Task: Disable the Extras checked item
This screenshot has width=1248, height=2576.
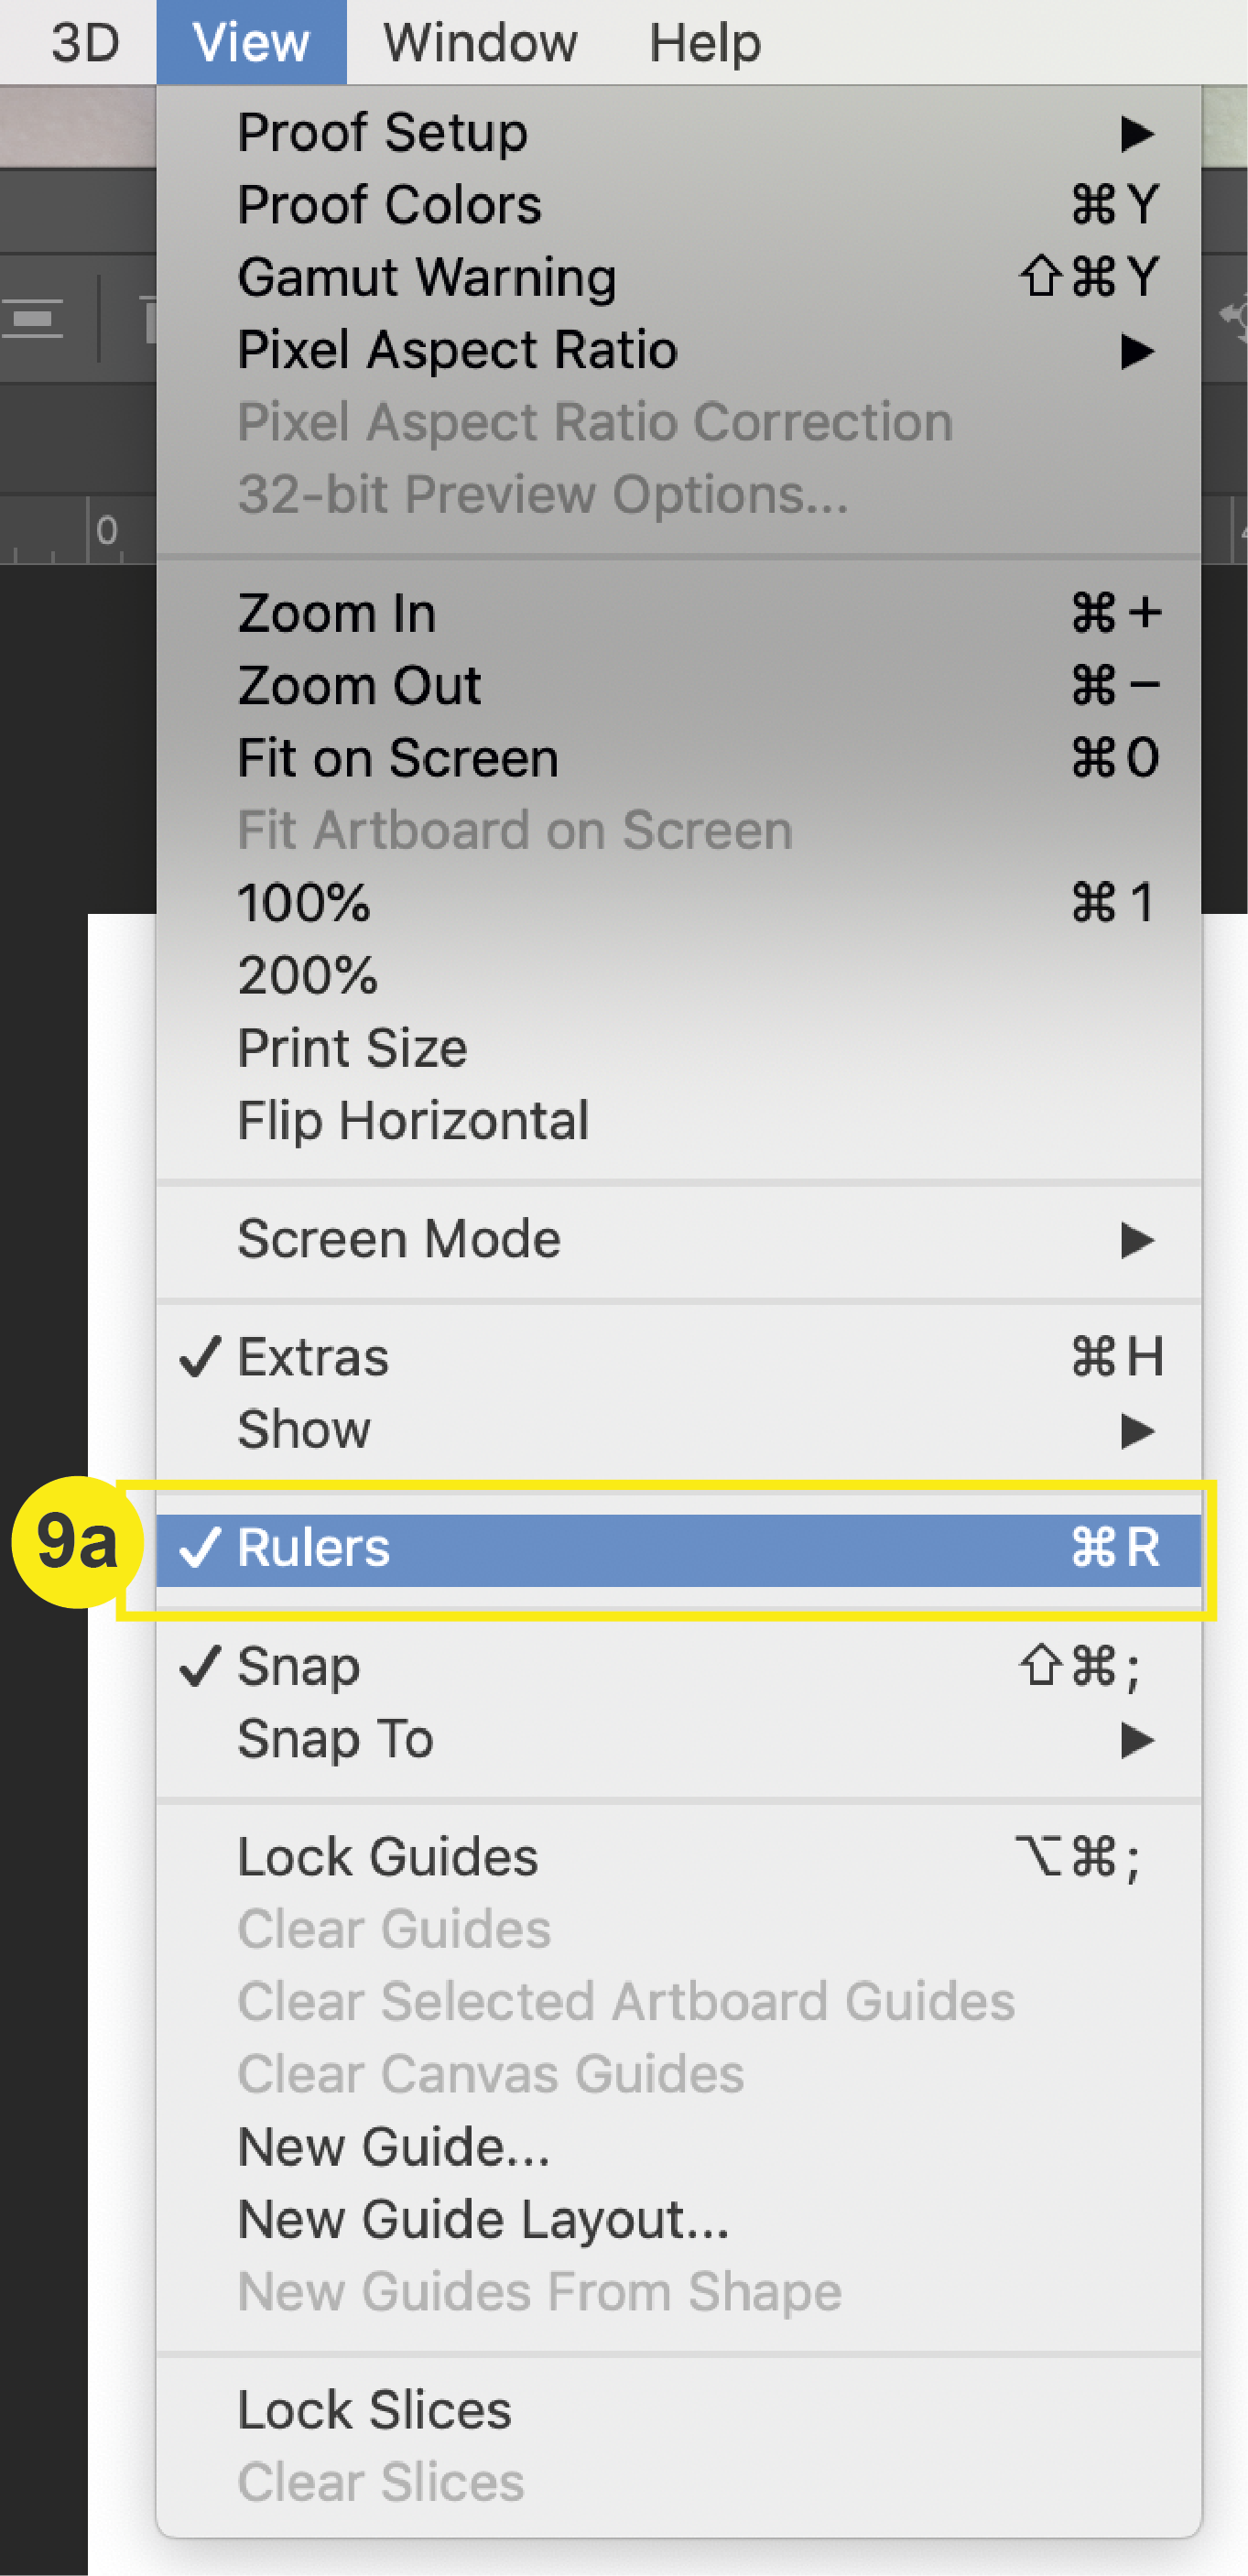Action: point(312,1357)
